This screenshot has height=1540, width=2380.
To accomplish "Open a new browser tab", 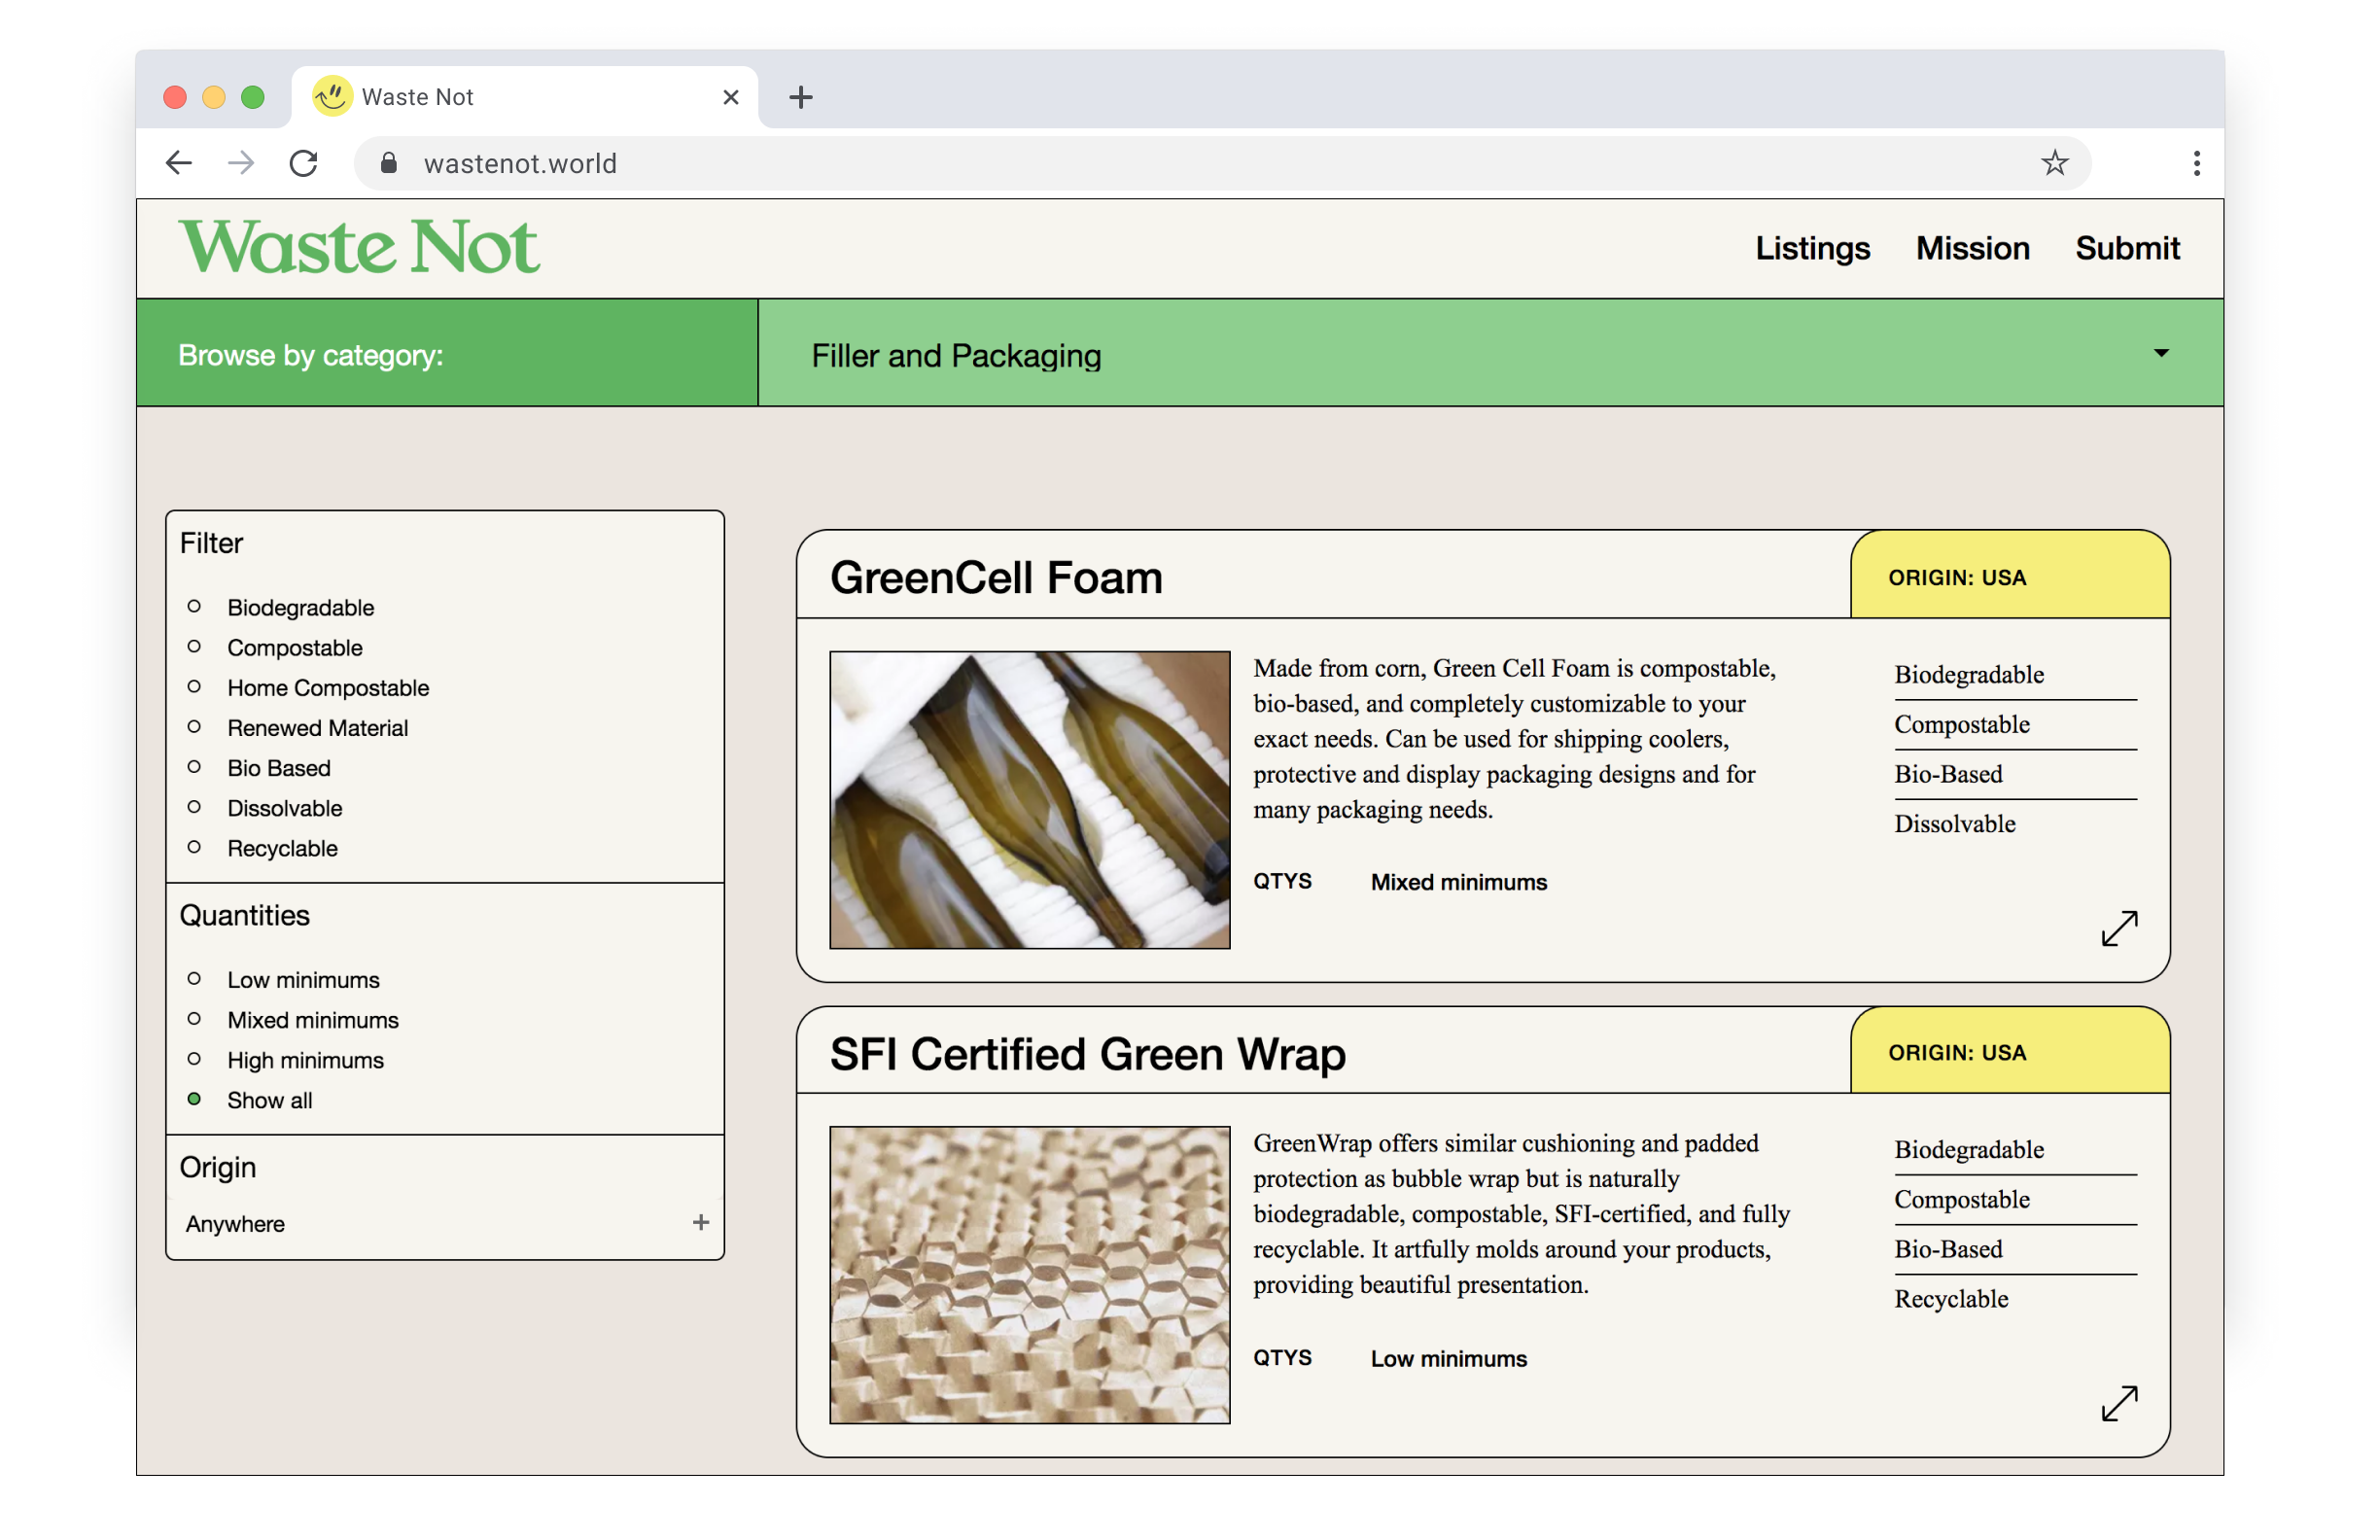I will tap(800, 97).
